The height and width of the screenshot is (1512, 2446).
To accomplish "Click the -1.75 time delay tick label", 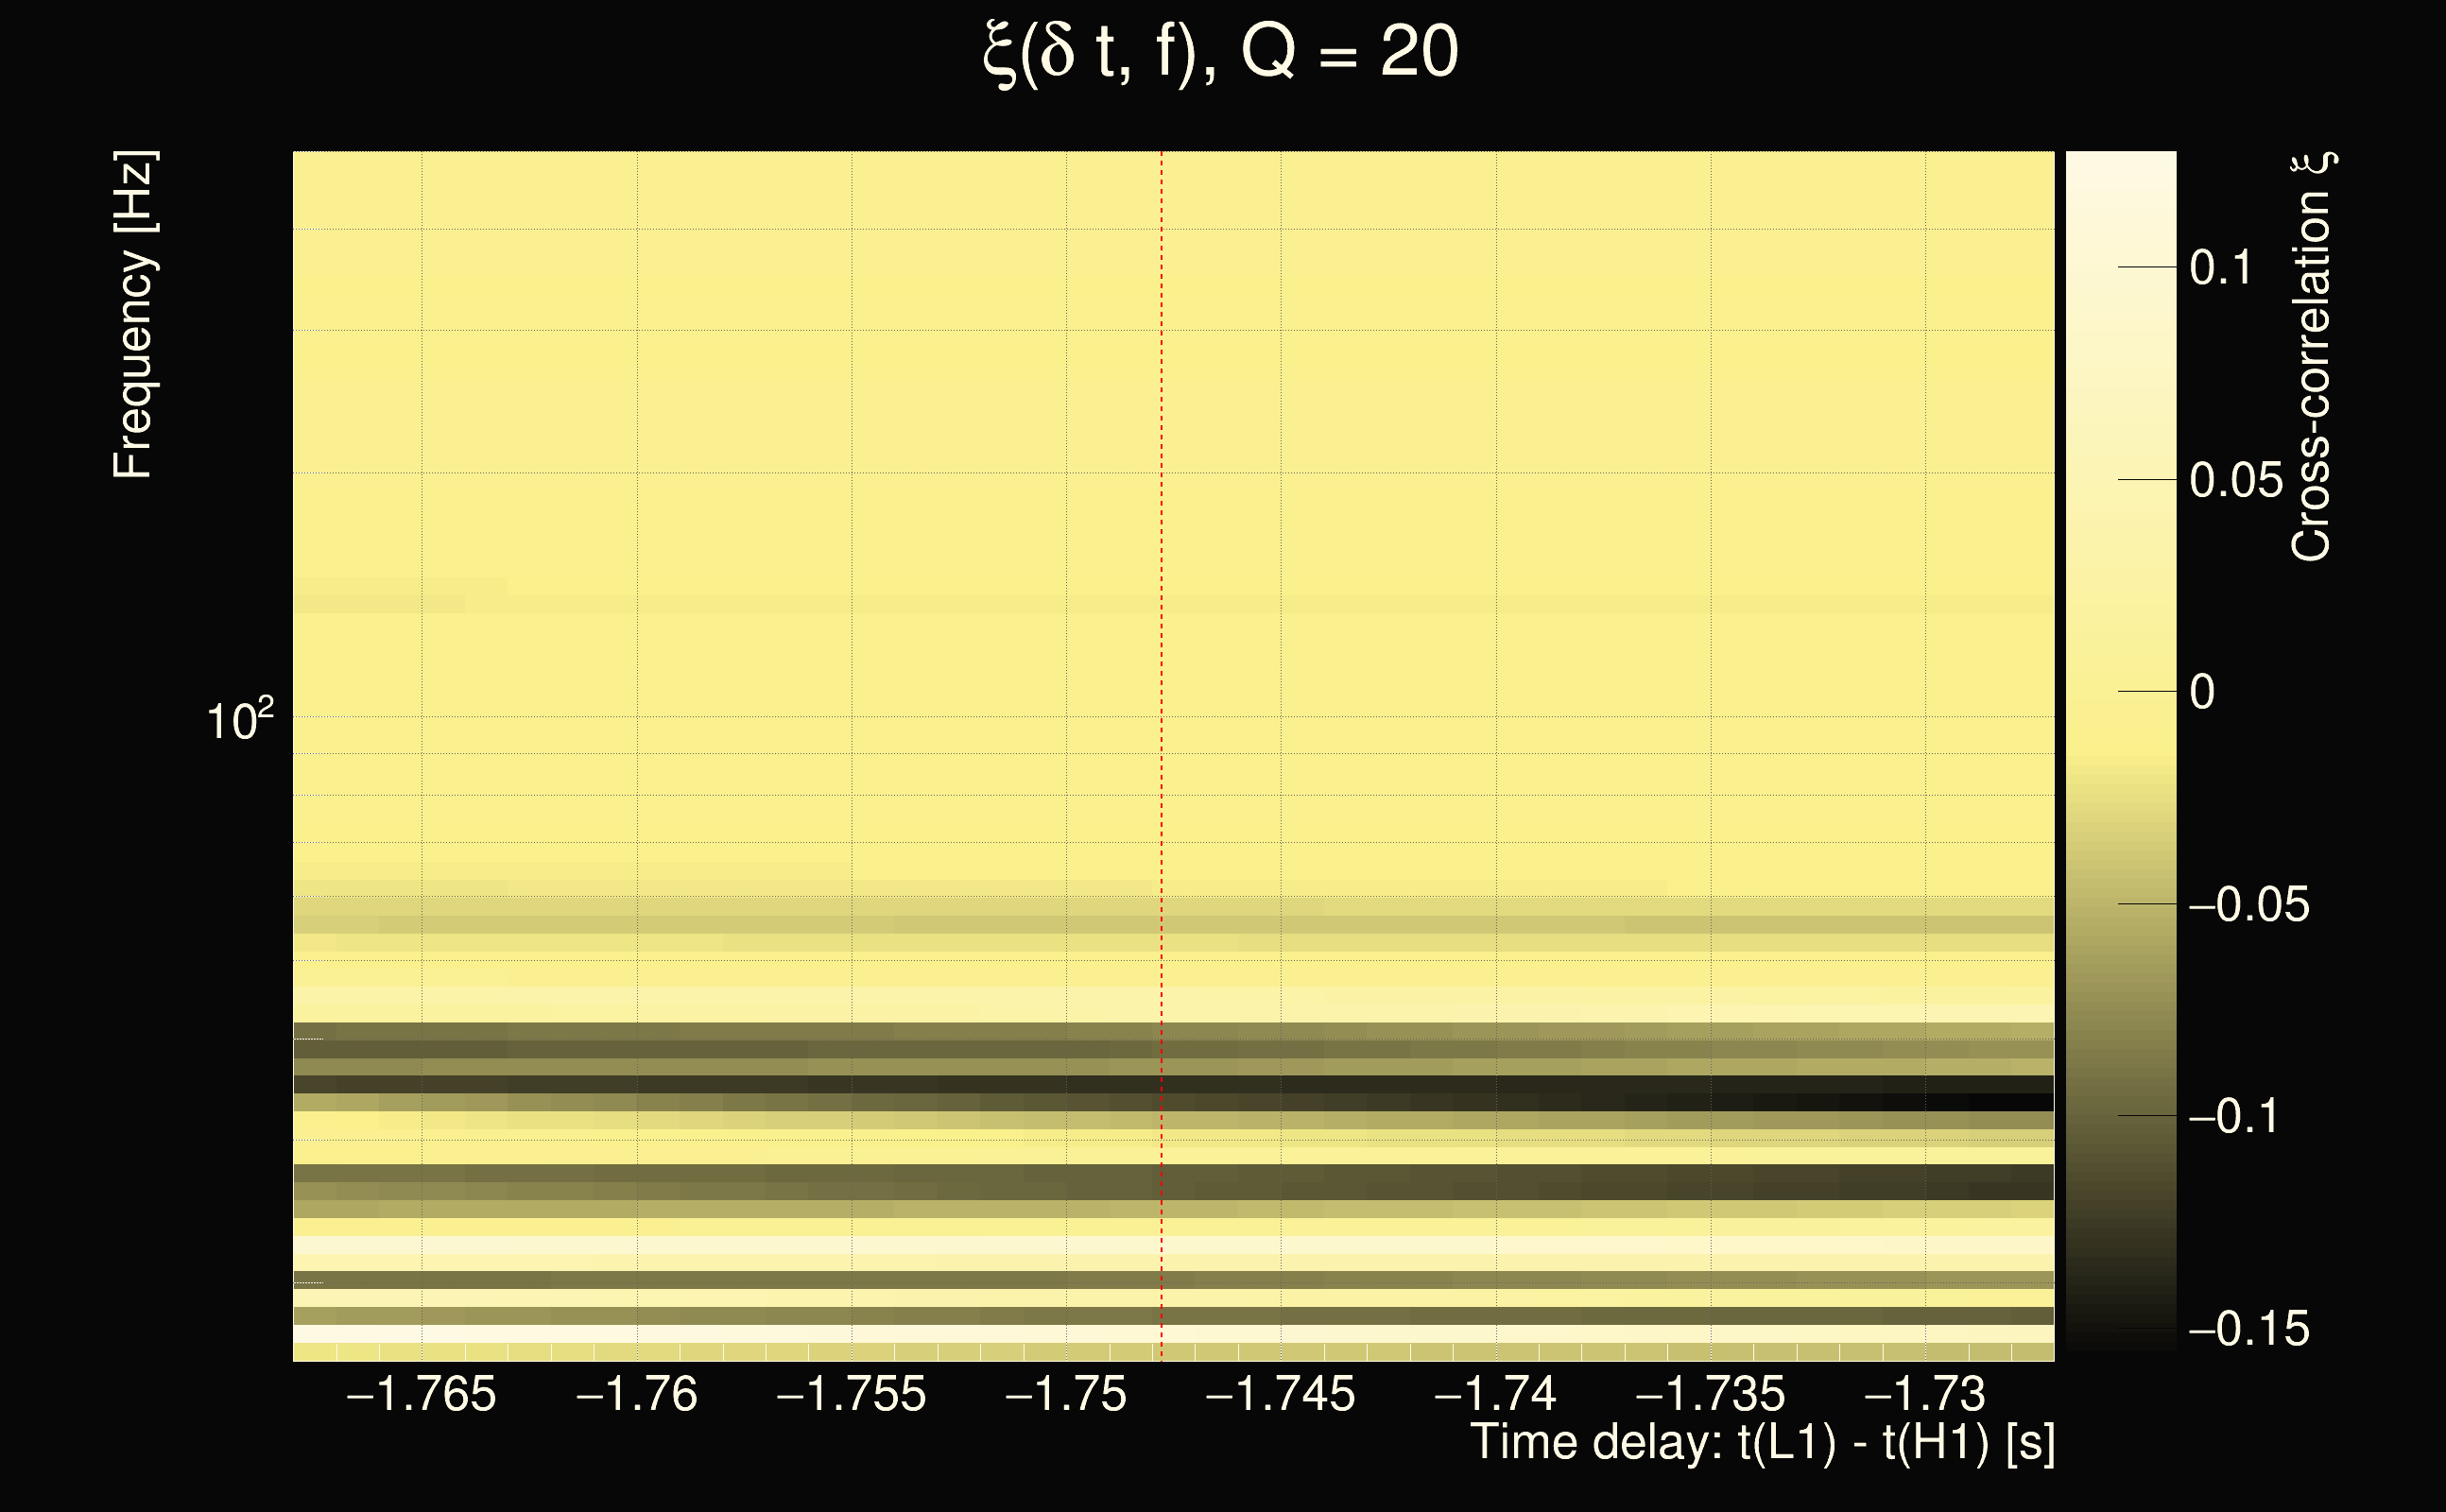I will (1066, 1394).
